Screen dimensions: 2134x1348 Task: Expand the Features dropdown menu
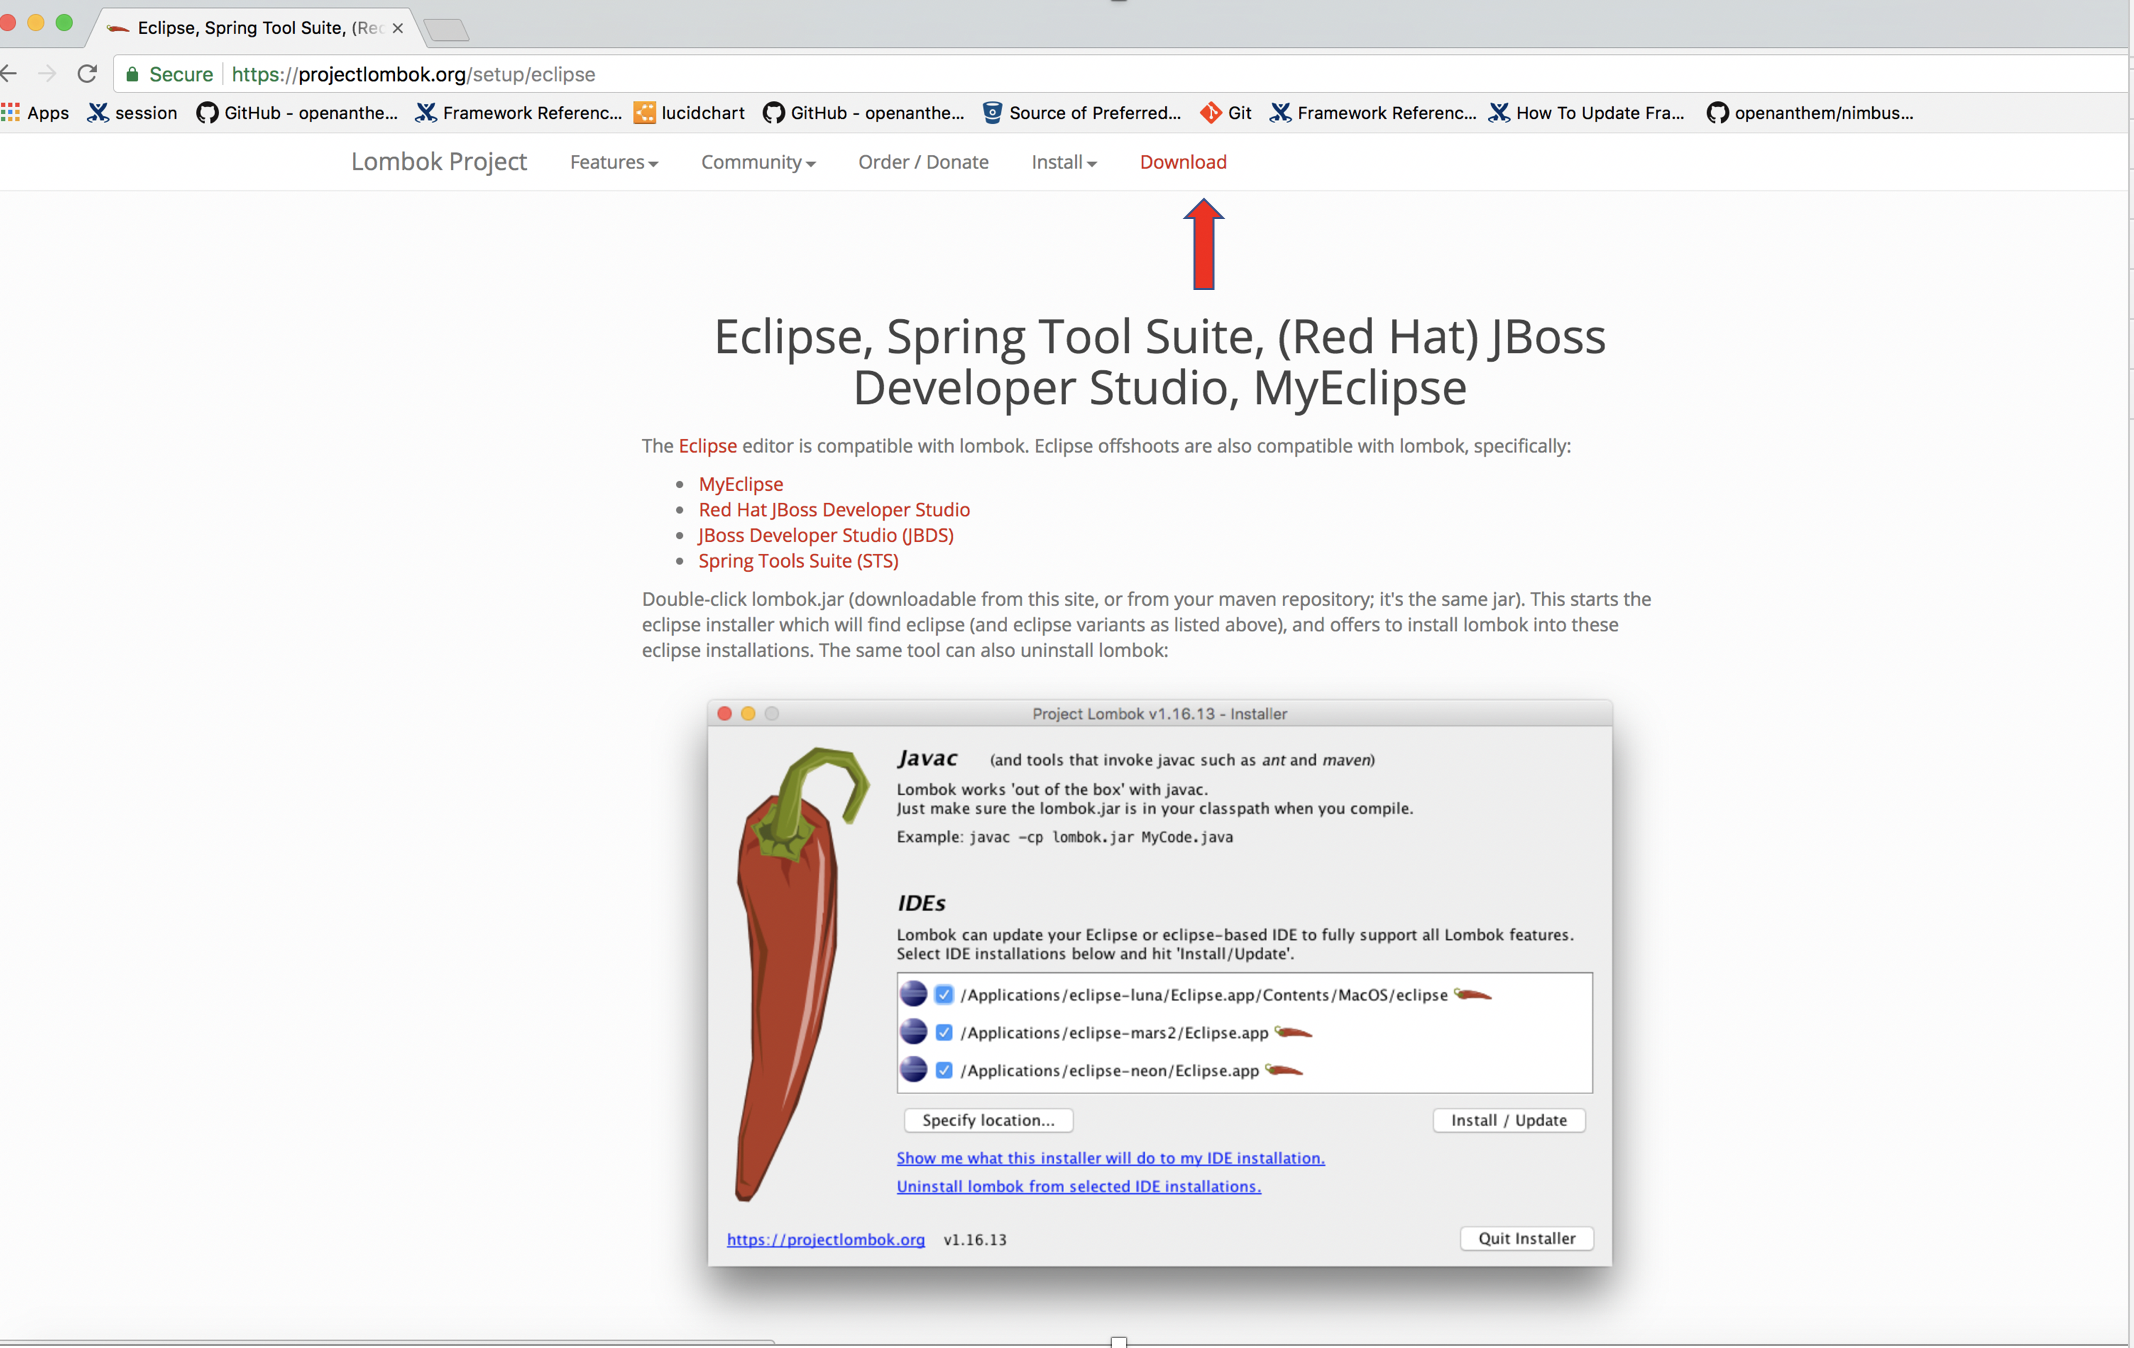(613, 162)
